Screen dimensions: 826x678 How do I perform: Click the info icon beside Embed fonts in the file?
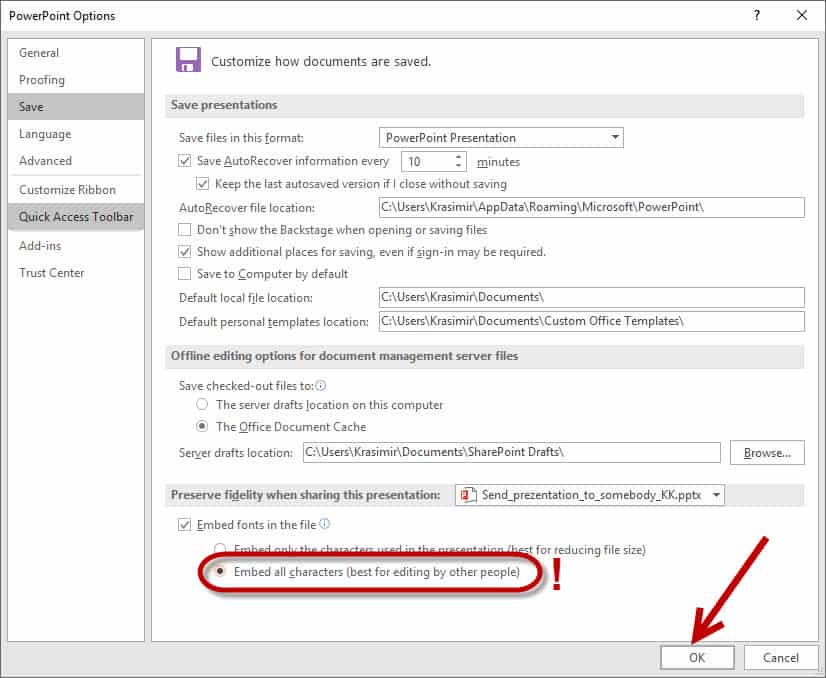pyautogui.click(x=325, y=524)
